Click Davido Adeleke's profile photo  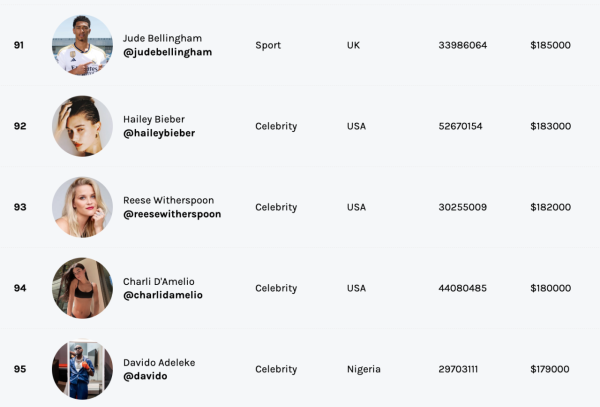[x=82, y=369]
